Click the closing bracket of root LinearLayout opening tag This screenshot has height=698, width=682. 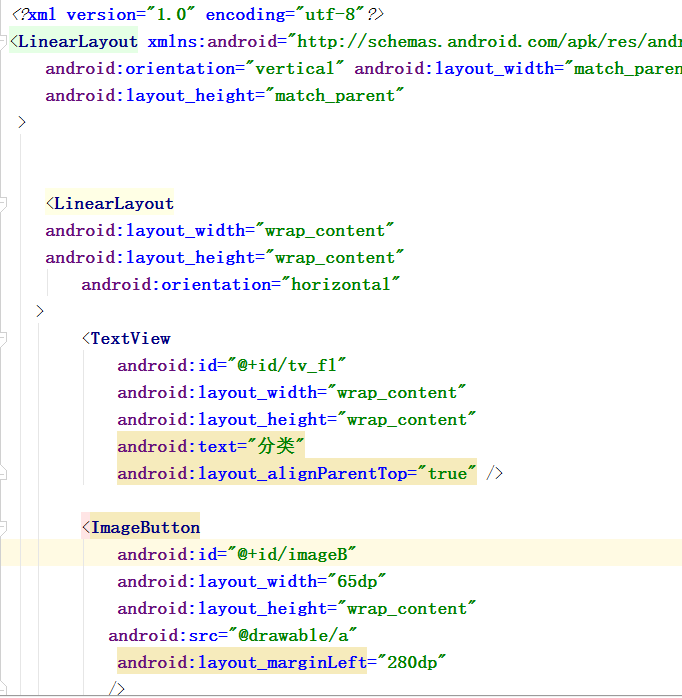tap(22, 122)
